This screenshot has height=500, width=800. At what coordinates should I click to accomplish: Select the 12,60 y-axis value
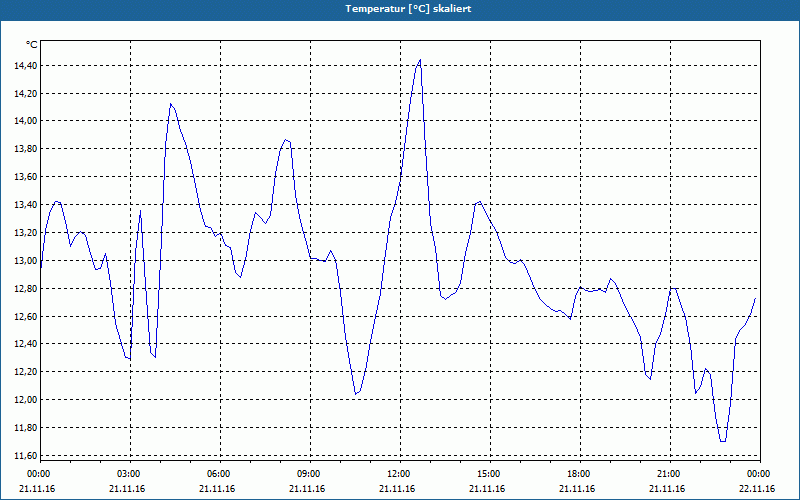point(25,316)
